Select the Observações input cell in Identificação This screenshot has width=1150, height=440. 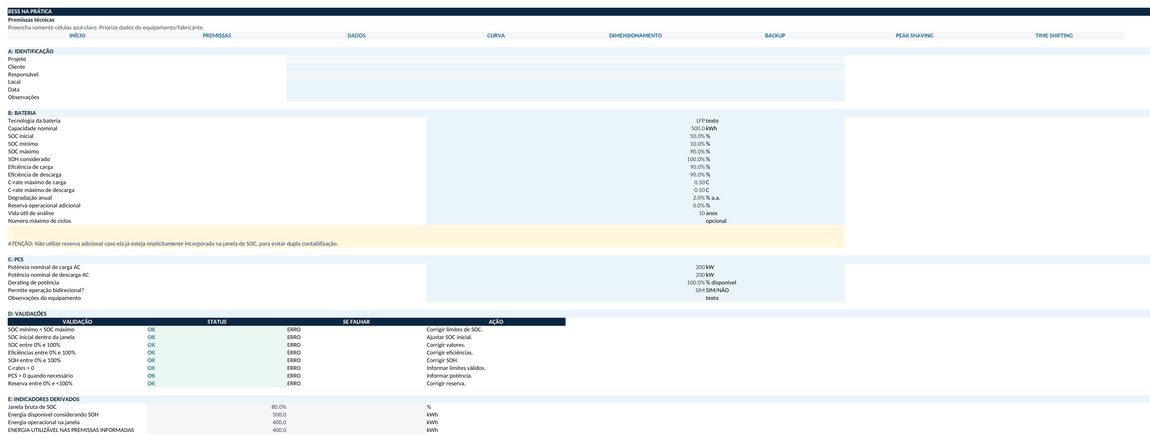click(x=565, y=98)
